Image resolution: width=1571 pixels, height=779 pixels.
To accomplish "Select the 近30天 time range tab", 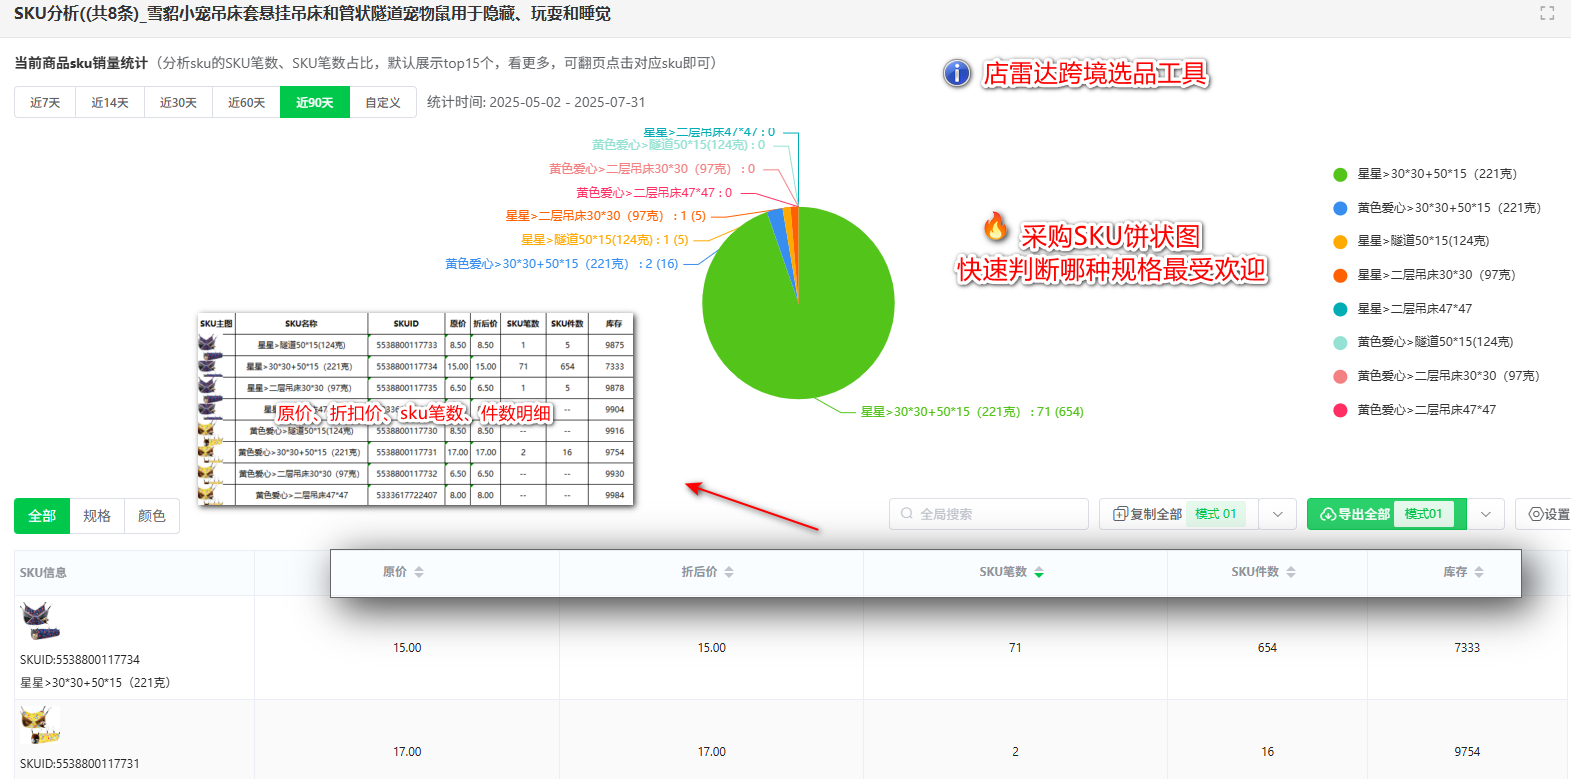I will point(178,103).
